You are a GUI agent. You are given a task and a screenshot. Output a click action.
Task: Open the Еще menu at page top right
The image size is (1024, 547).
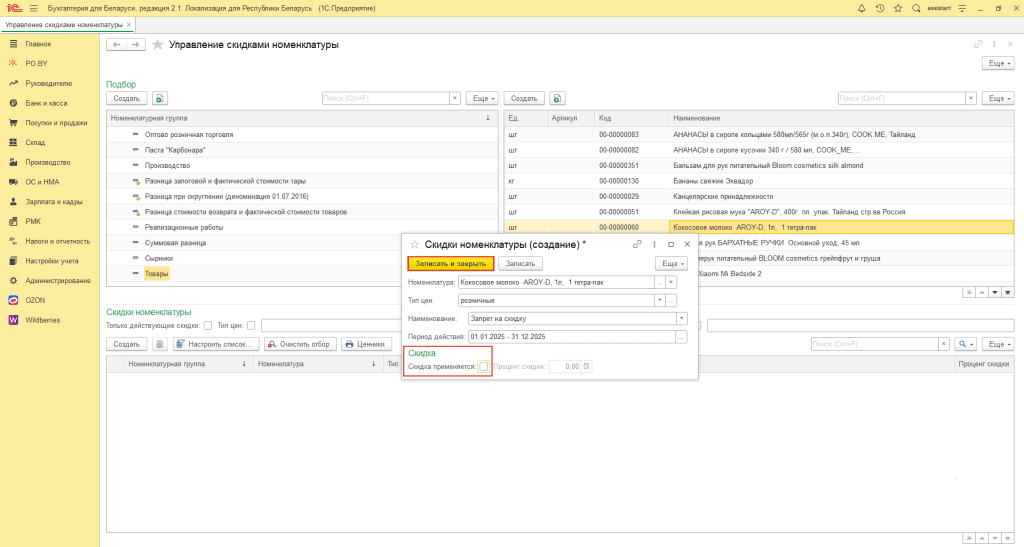(x=998, y=63)
